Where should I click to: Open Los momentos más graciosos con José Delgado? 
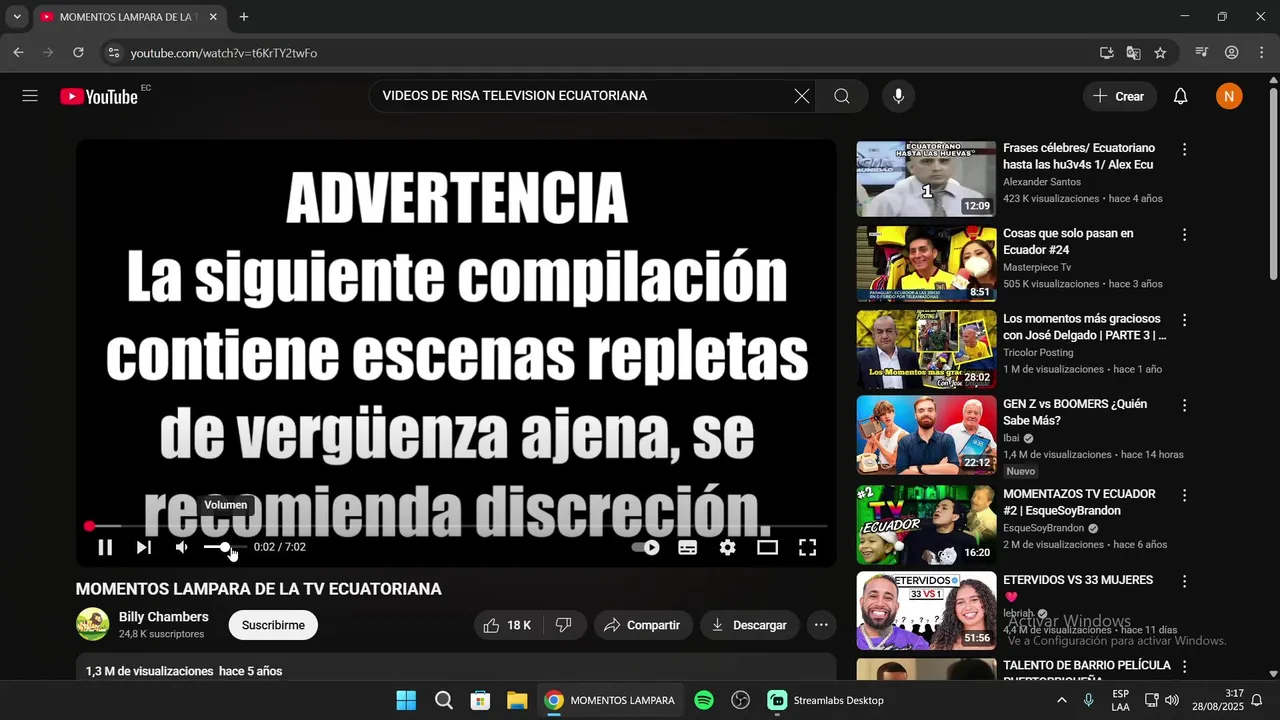(x=1084, y=327)
